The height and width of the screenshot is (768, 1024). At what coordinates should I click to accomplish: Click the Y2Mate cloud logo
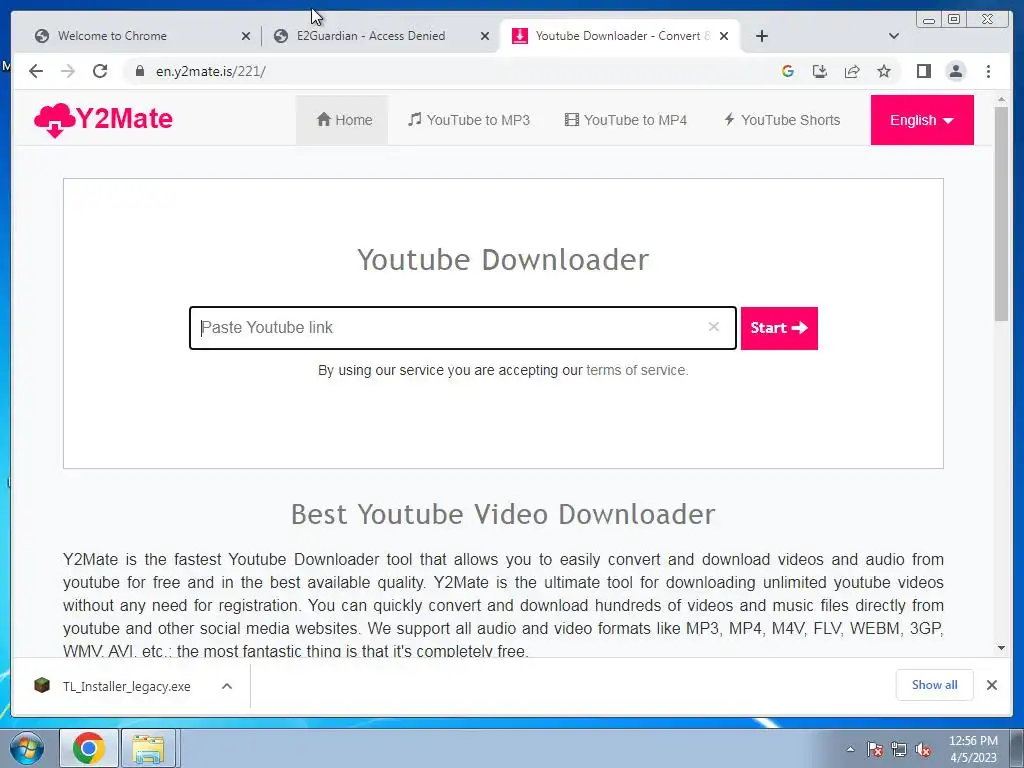click(103, 120)
